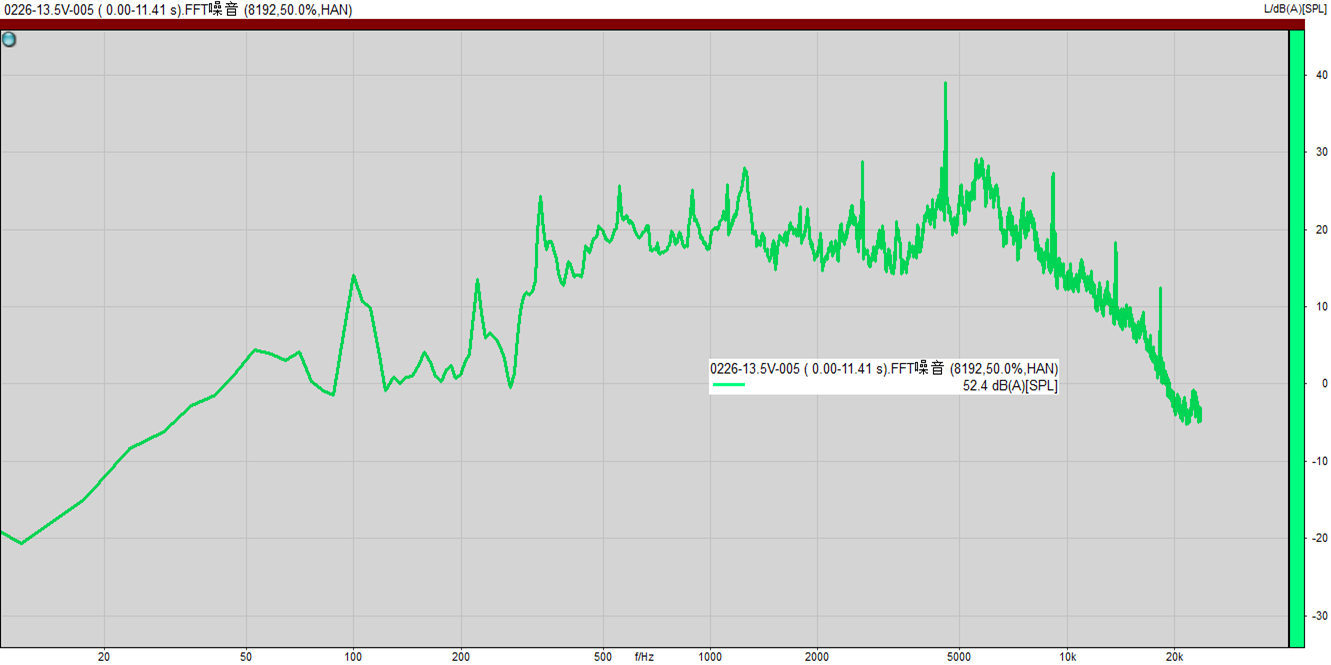The height and width of the screenshot is (665, 1331).
Task: Click the -30 tick label on the level axis
Action: pyautogui.click(x=1320, y=615)
